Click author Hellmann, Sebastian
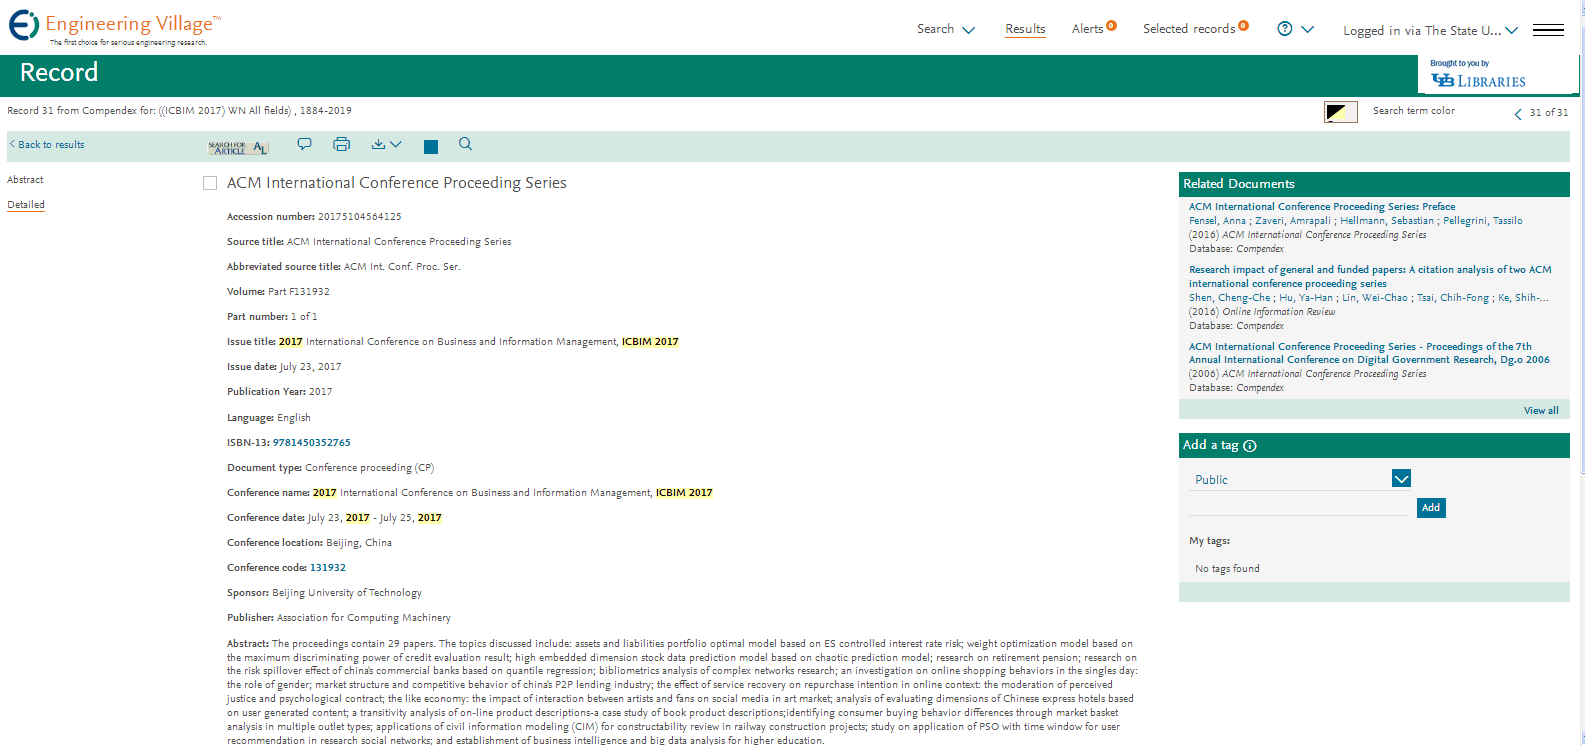This screenshot has height=745, width=1585. [1387, 221]
